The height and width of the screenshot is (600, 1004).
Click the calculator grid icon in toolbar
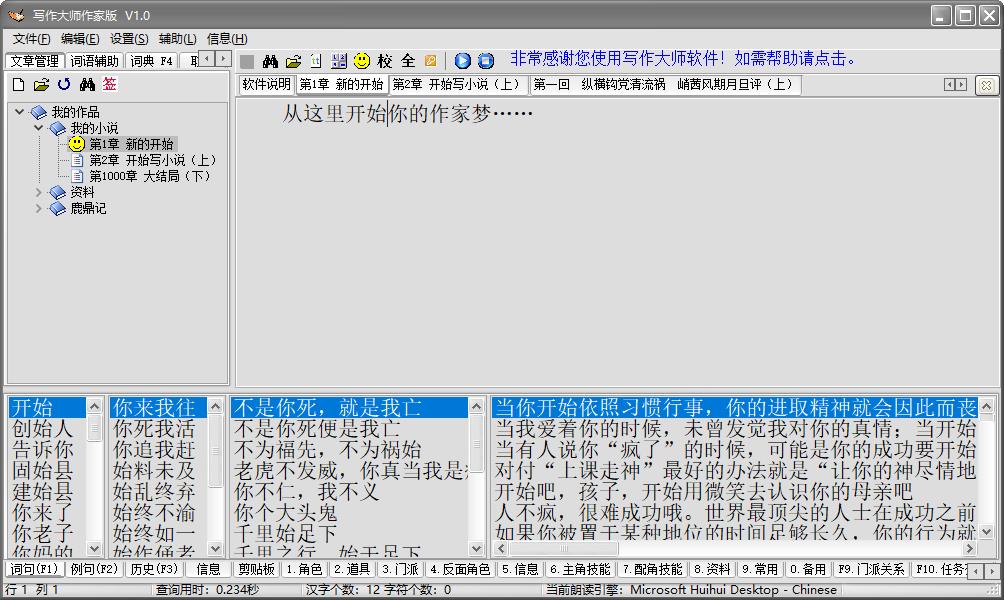339,61
